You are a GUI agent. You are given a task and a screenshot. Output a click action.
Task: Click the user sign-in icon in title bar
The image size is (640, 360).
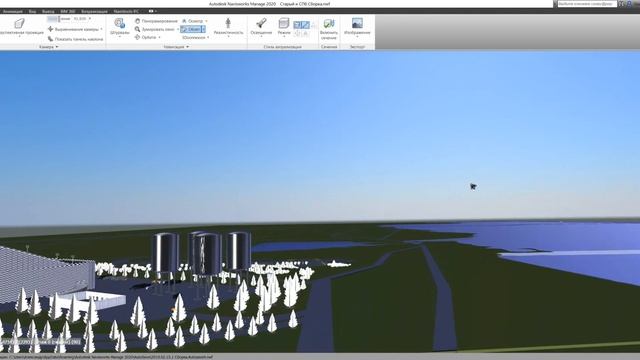click(630, 4)
